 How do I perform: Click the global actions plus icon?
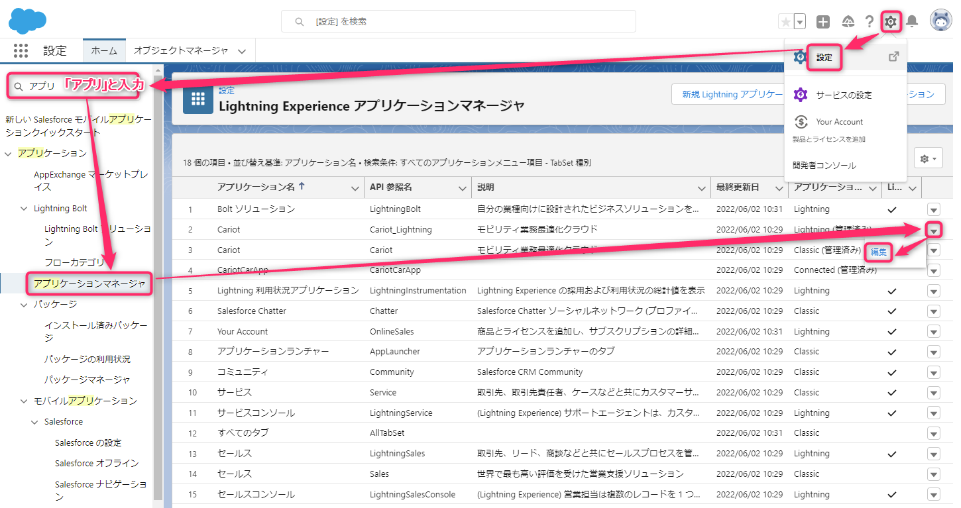click(823, 22)
